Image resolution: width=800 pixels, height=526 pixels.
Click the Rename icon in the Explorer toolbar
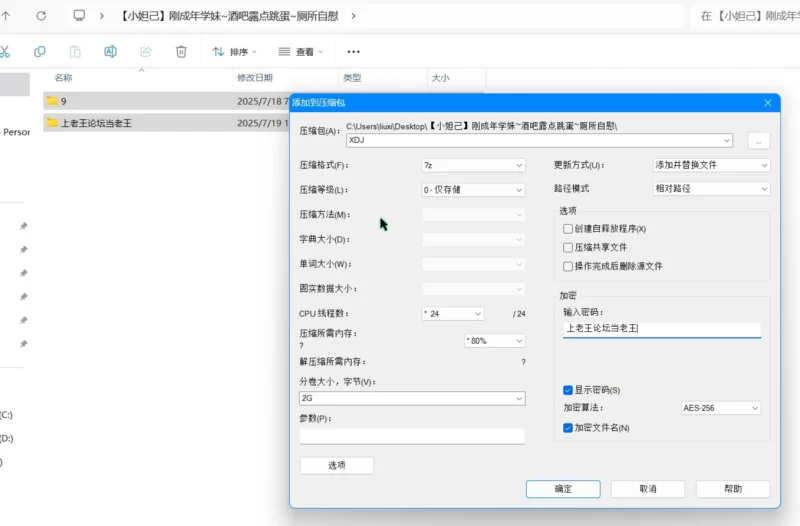click(x=110, y=52)
